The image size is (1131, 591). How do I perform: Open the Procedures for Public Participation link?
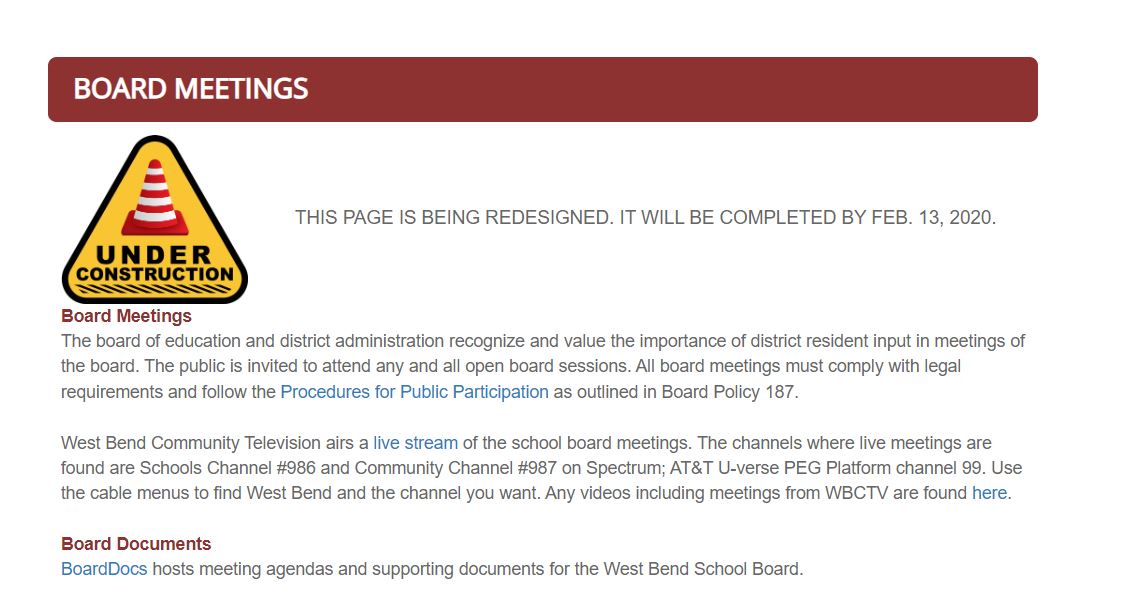pyautogui.click(x=414, y=392)
